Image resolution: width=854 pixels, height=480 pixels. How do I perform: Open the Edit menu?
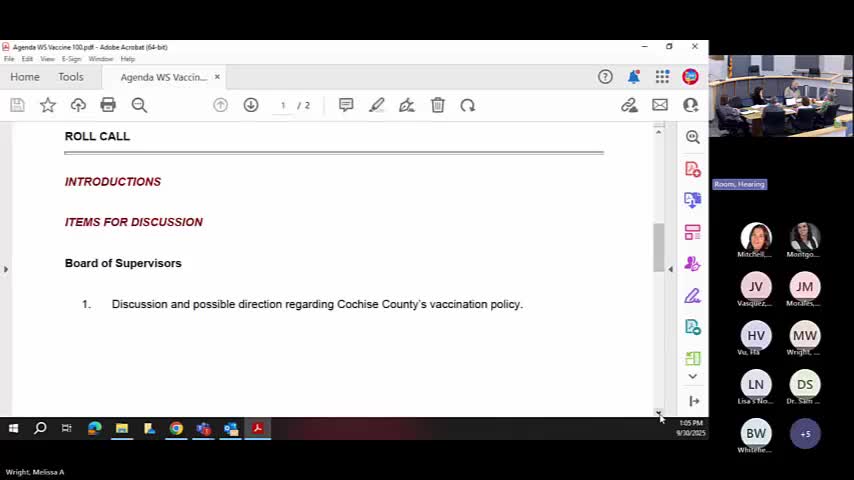[x=27, y=59]
